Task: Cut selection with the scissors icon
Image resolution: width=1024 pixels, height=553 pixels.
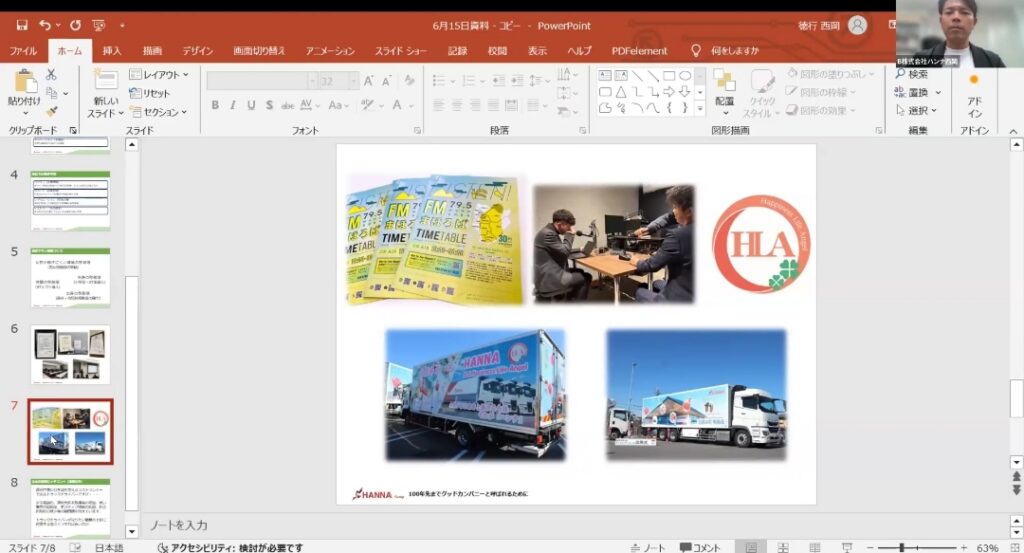Action: pos(51,75)
